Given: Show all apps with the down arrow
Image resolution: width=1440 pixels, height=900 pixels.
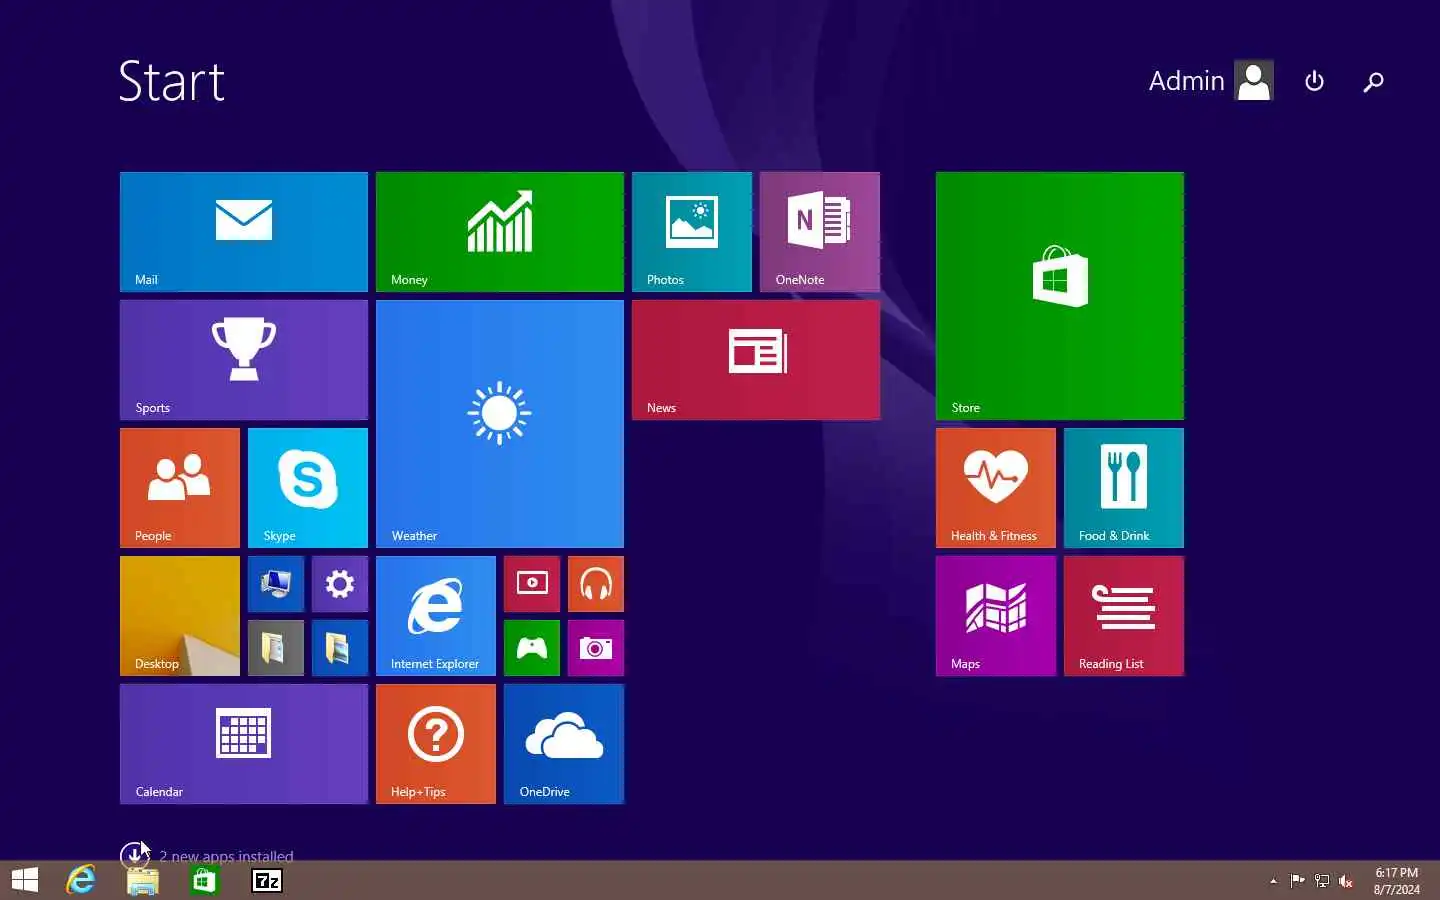Looking at the screenshot, I should coord(133,855).
